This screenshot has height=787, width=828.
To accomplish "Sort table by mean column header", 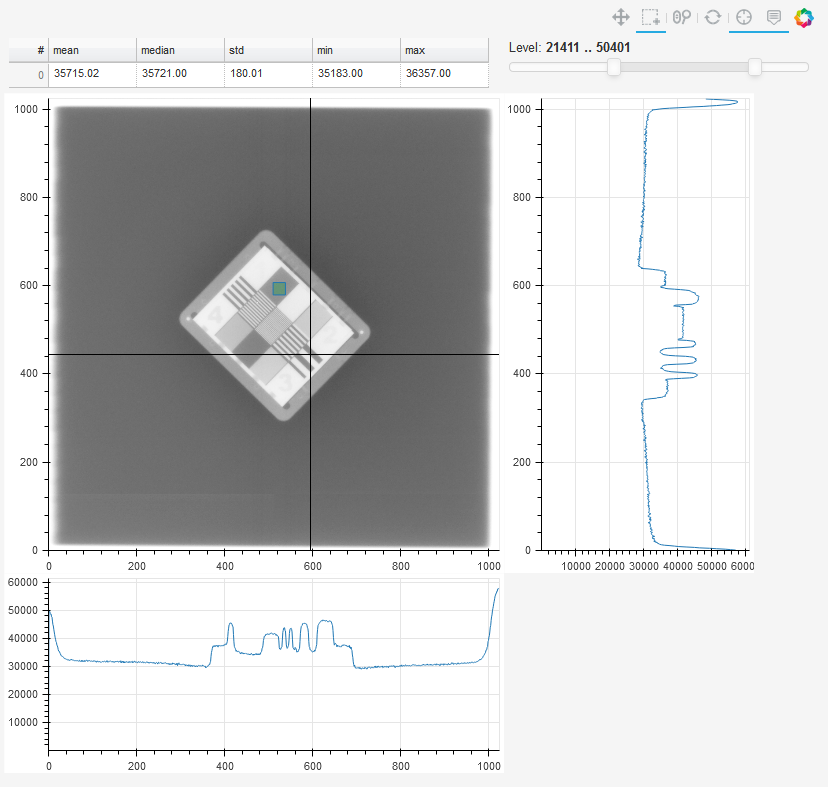I will (92, 50).
